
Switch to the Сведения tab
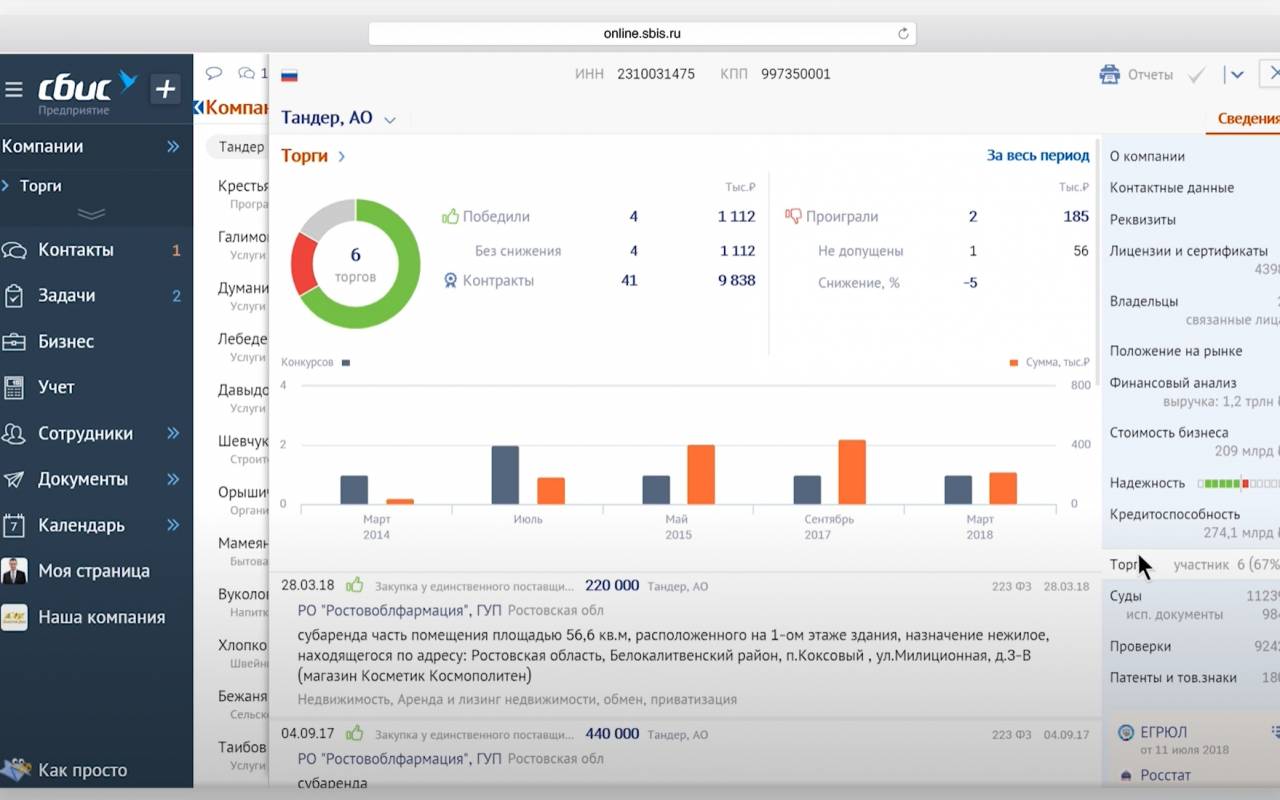point(1248,119)
